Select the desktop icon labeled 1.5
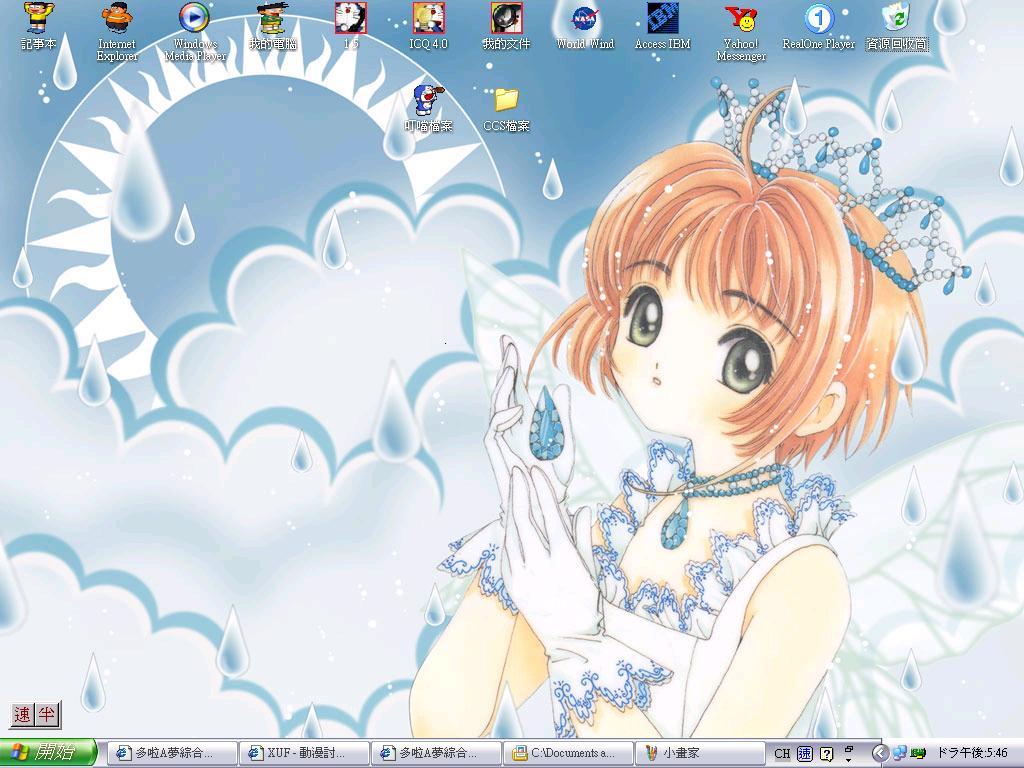 [x=351, y=26]
